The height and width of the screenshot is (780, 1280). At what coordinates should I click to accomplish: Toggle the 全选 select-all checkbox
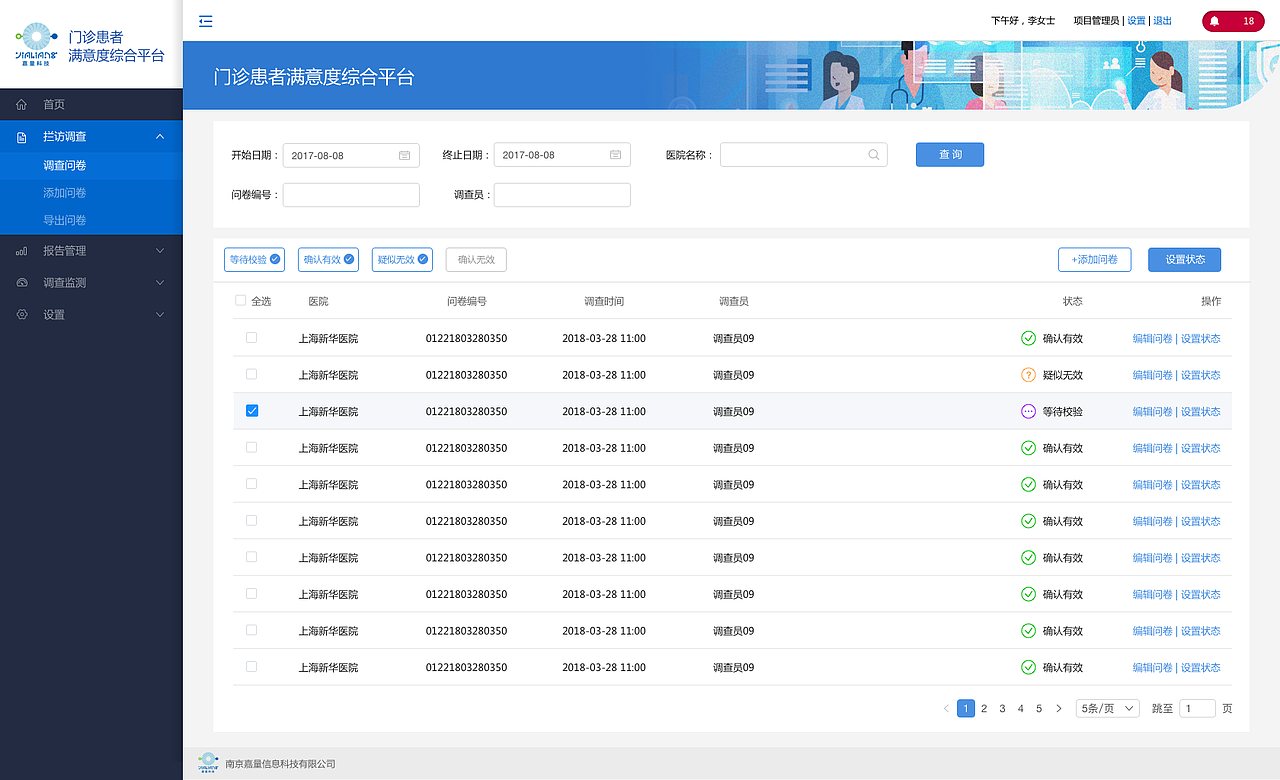pos(240,300)
